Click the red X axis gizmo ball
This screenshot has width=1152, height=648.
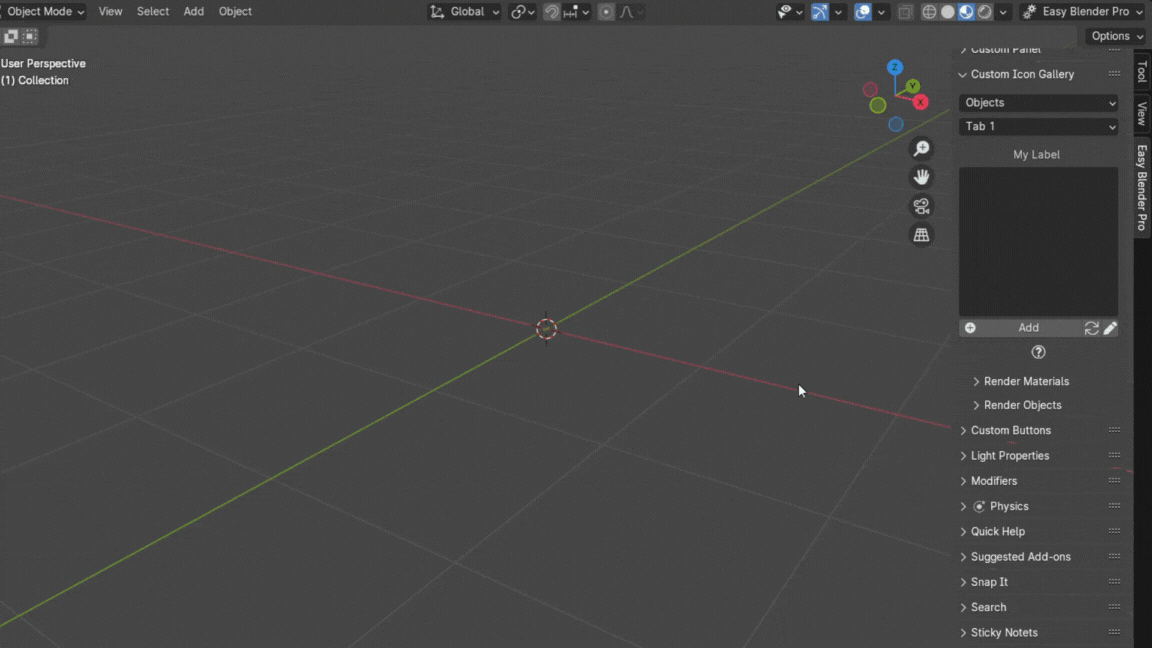(920, 102)
